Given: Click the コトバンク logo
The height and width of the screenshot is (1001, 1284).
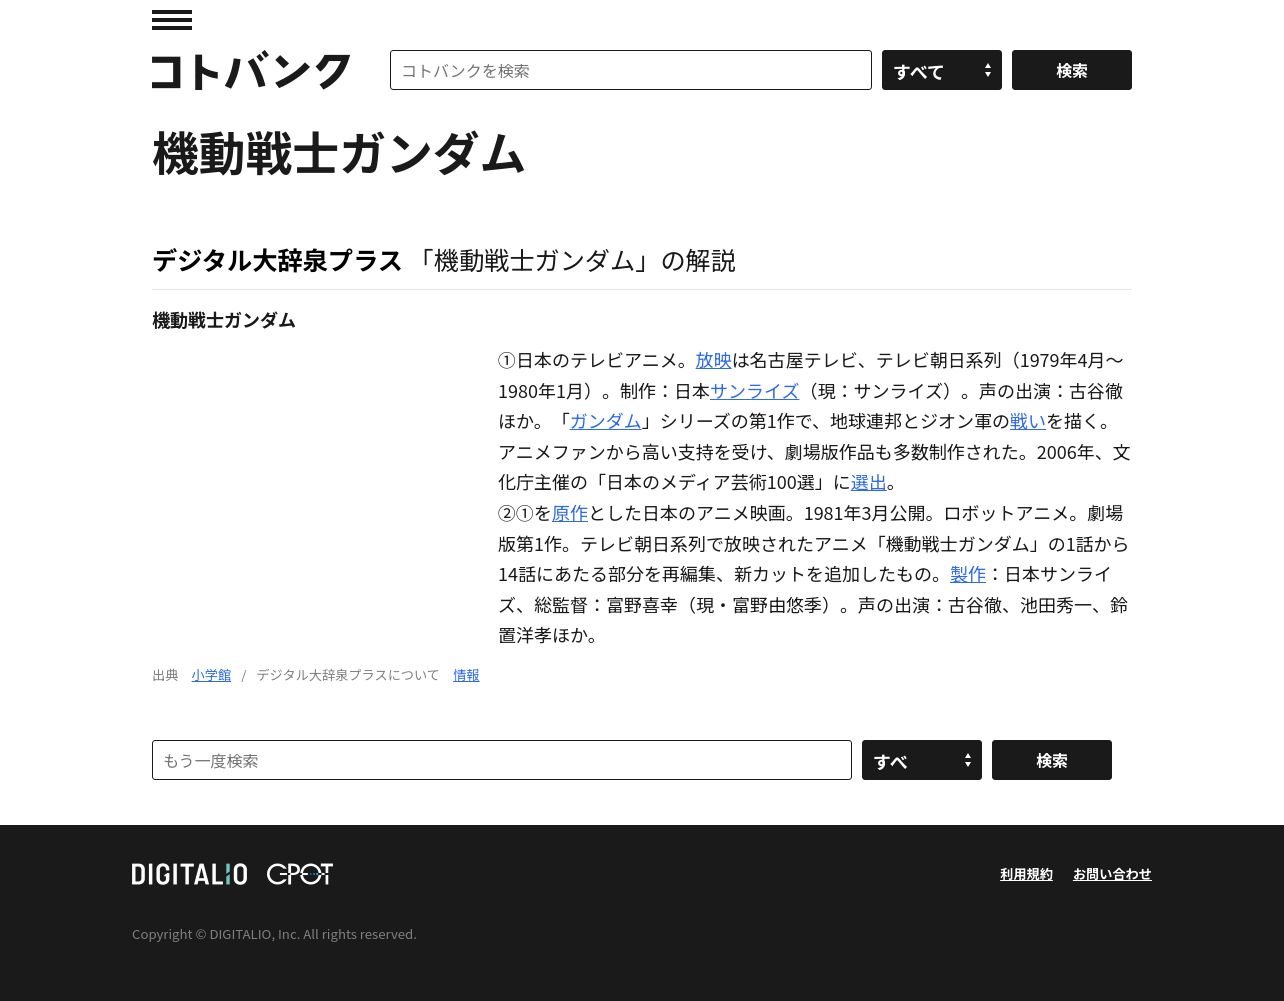Looking at the screenshot, I should point(251,71).
